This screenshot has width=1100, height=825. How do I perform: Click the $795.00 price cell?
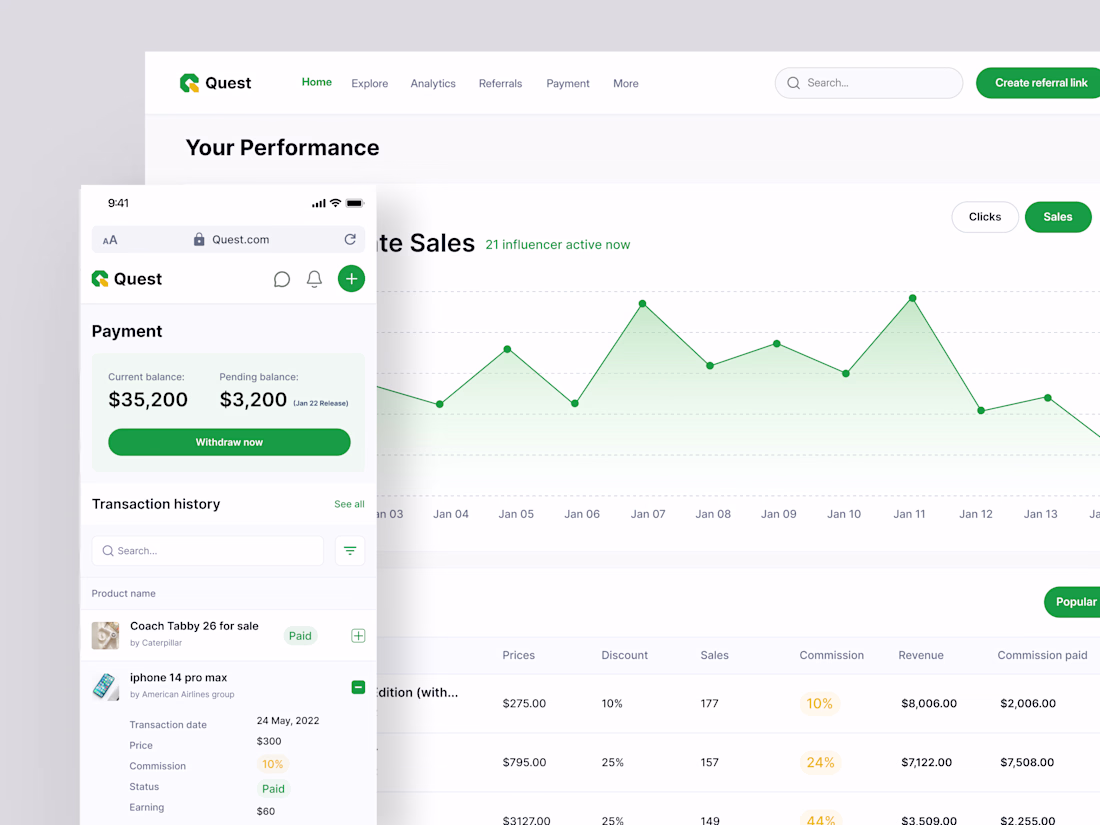(524, 762)
